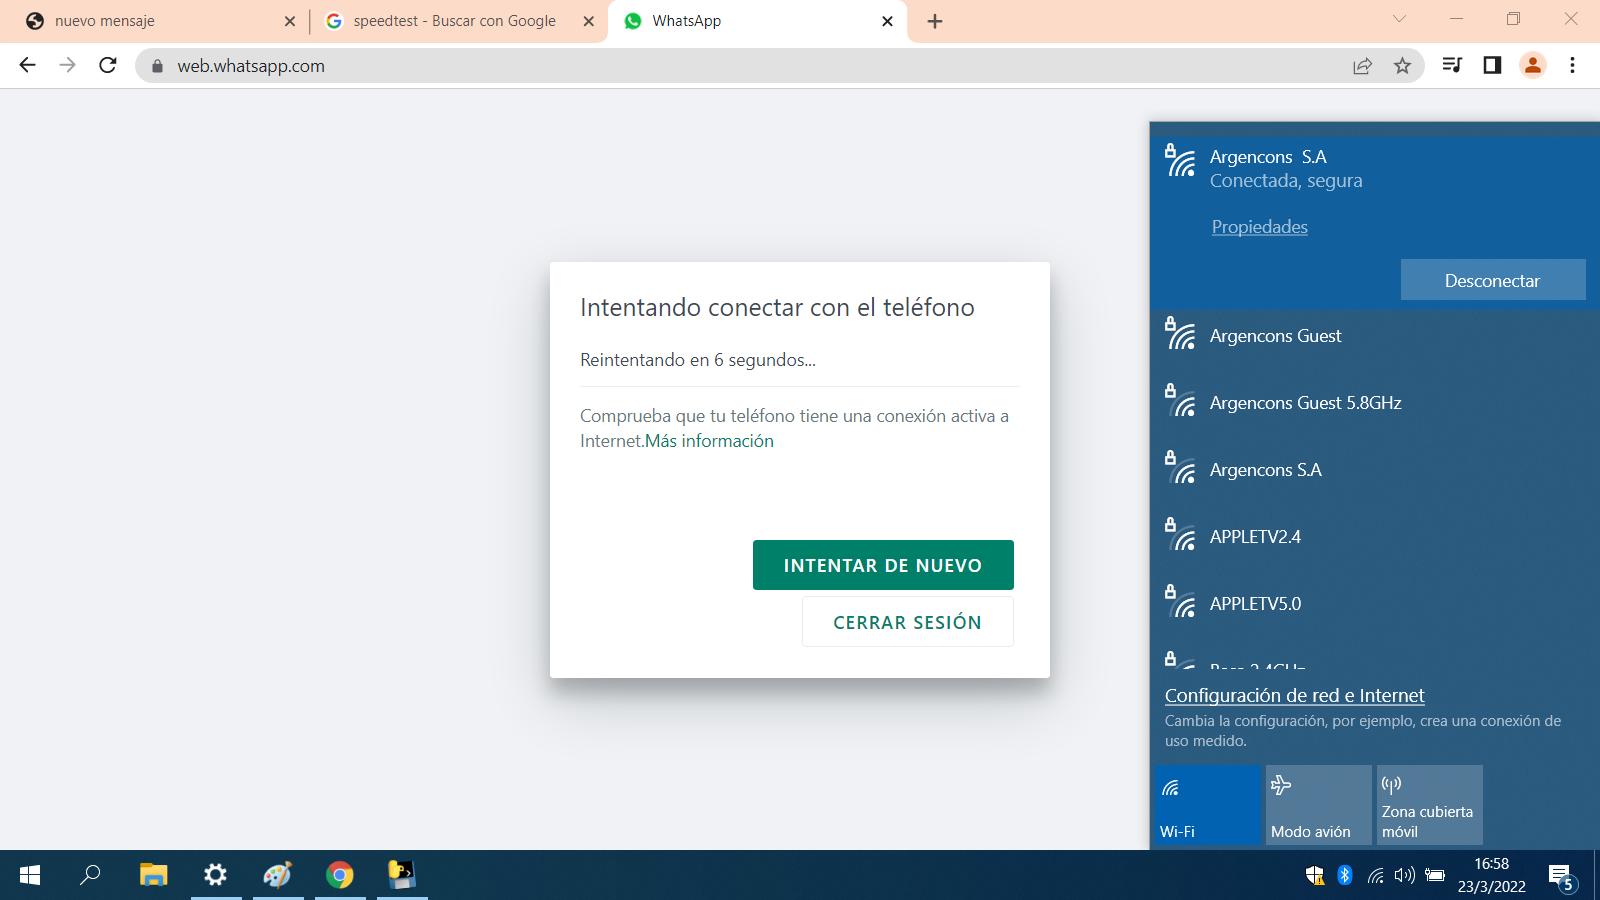Click the connected Argencons S.A Wi-Fi icon

pyautogui.click(x=1181, y=160)
